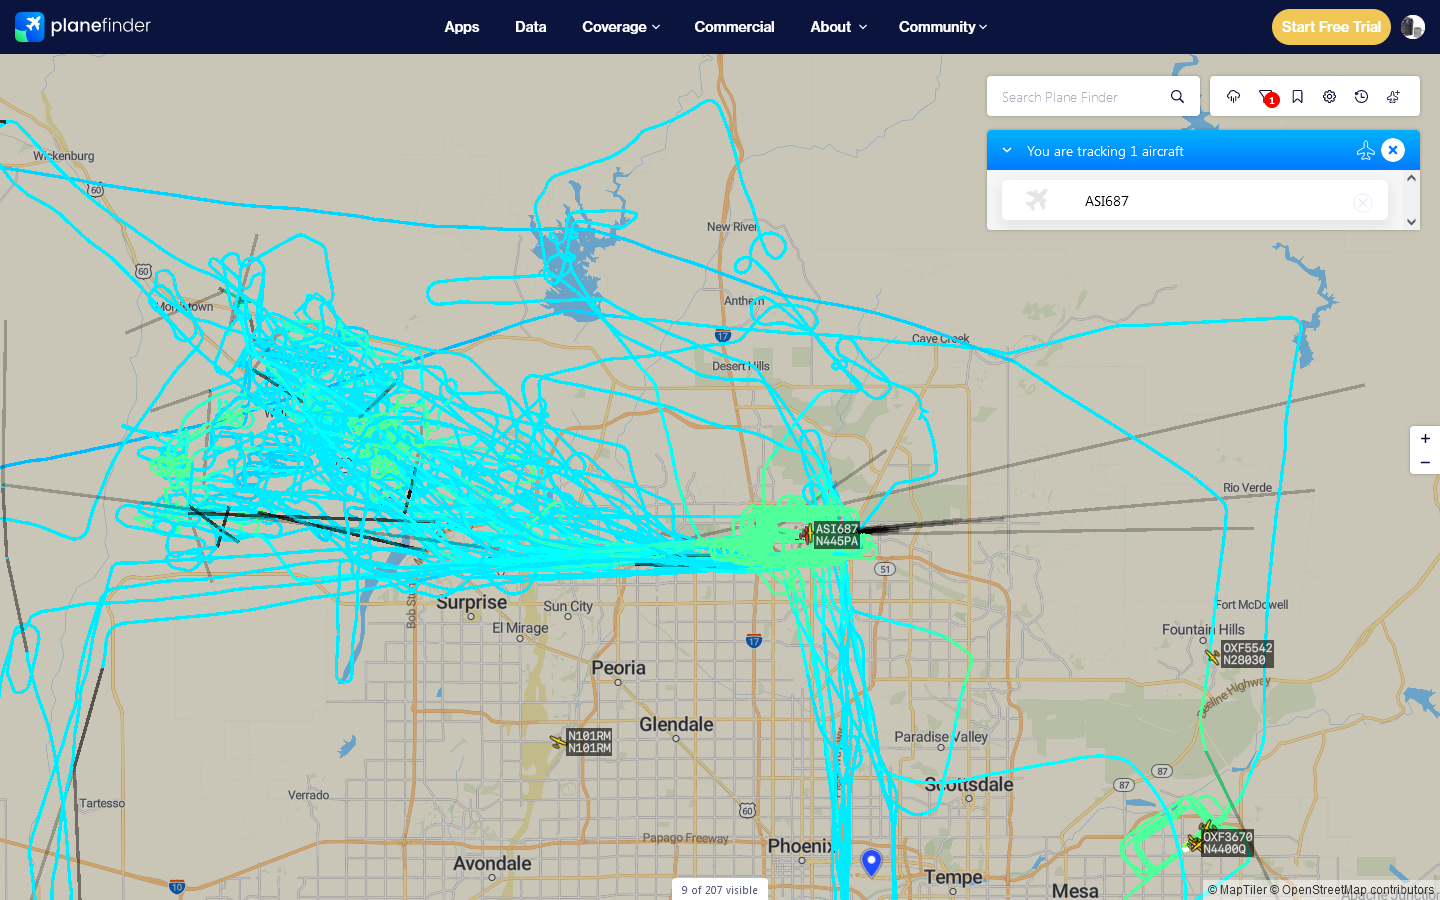Open the Data menu item
1440x900 pixels.
531,27
